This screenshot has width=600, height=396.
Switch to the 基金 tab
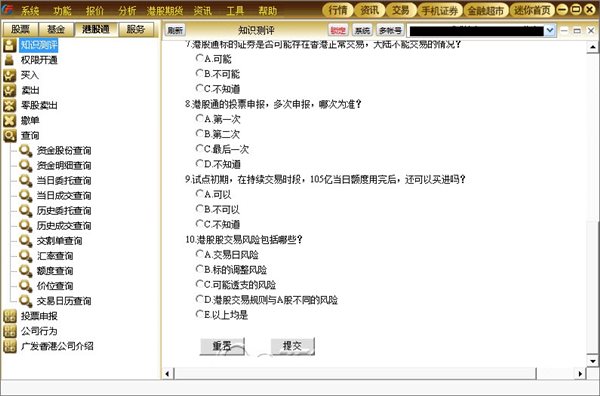click(x=56, y=29)
